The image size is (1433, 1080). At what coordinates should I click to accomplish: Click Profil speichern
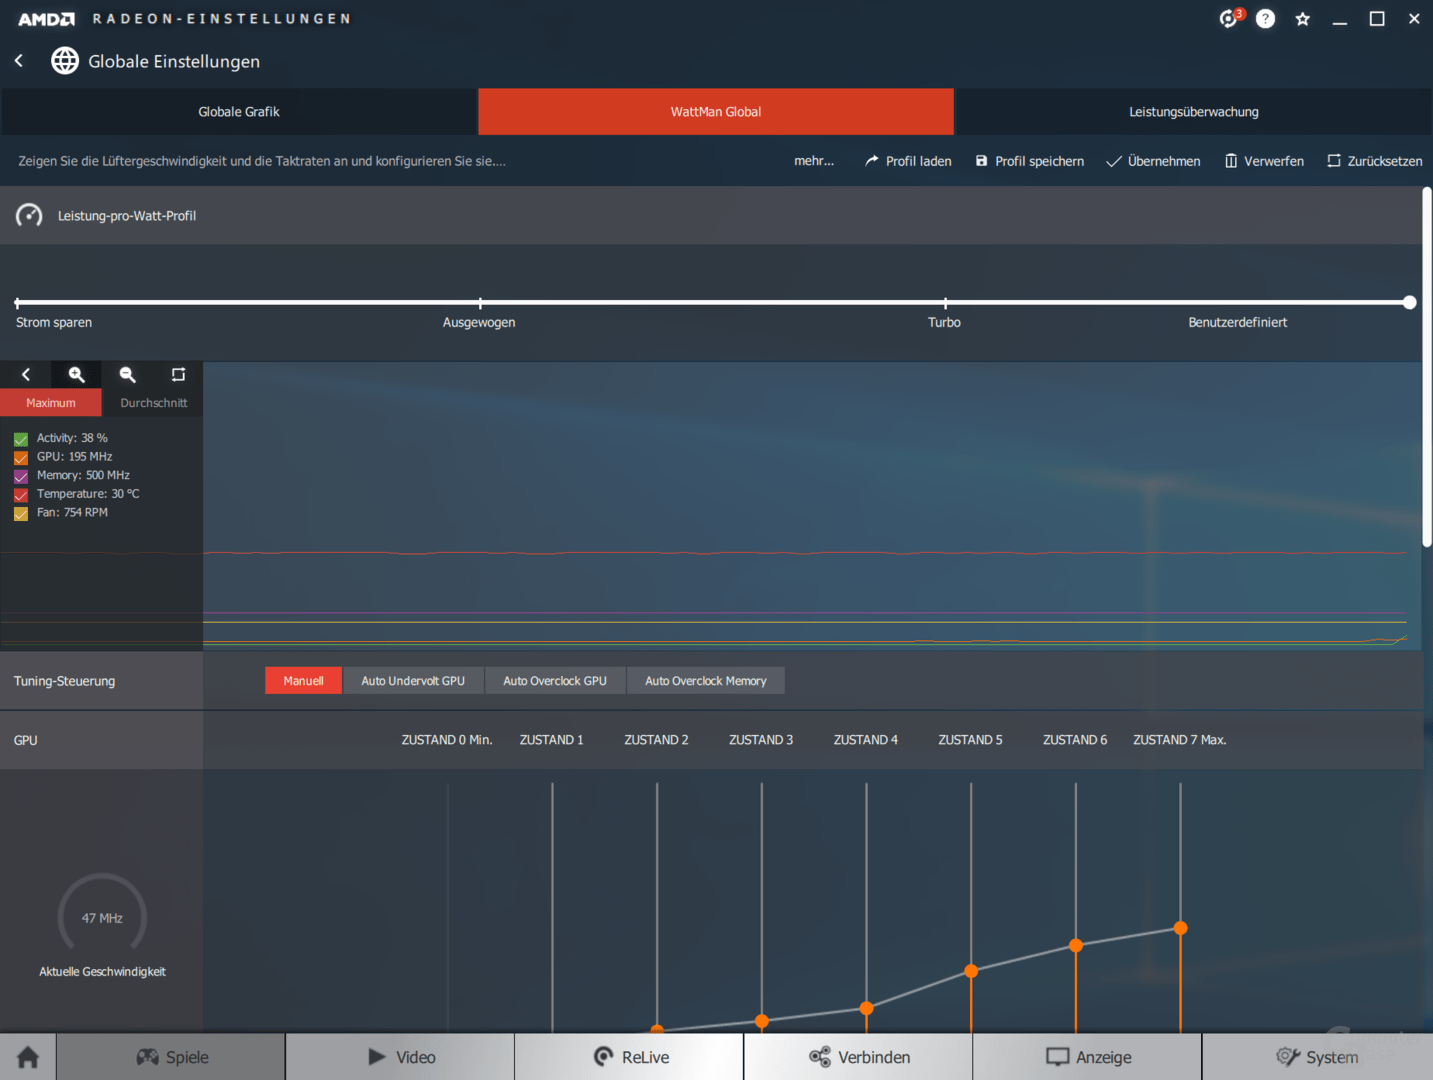1030,161
